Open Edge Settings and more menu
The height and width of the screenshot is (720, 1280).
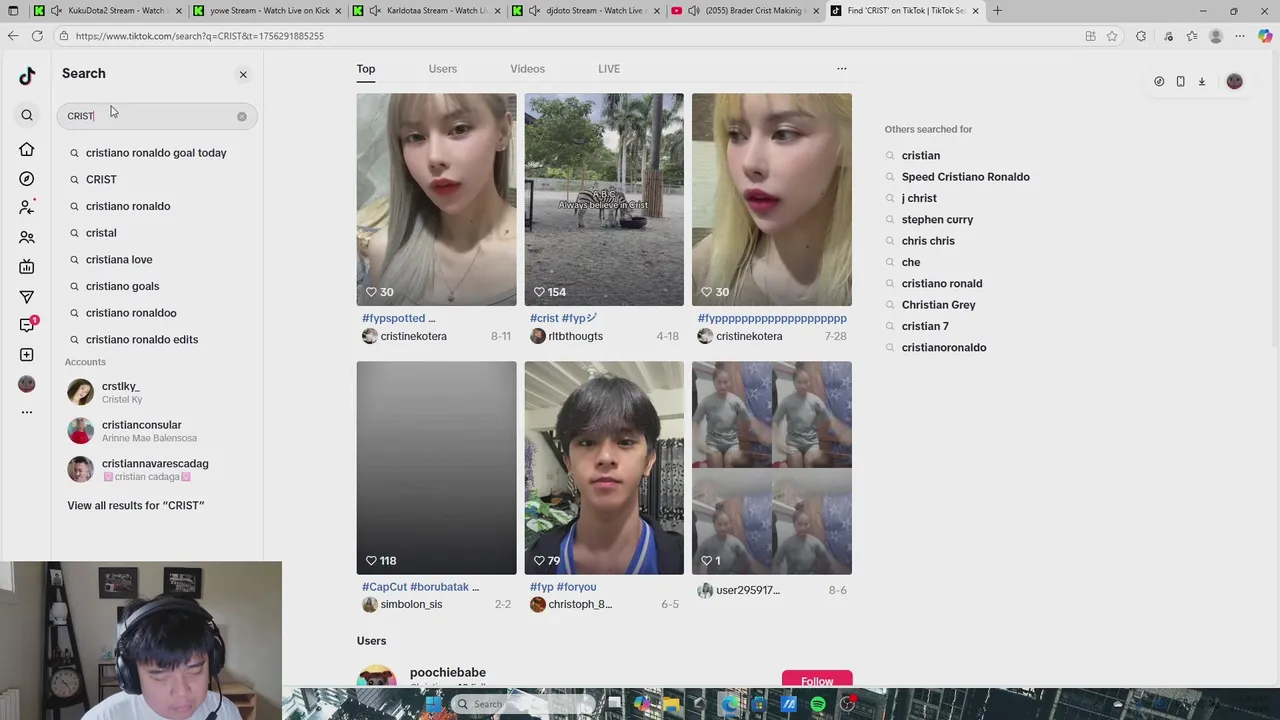1240,36
